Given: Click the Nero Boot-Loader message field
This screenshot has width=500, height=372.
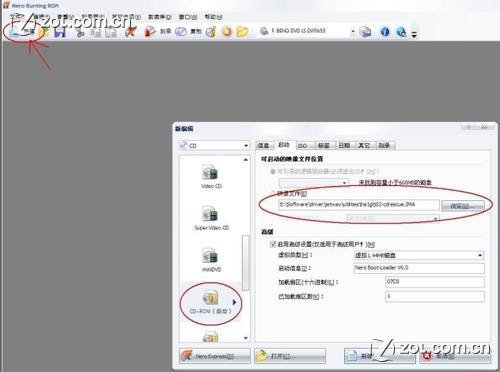Looking at the screenshot, I should pyautogui.click(x=419, y=268).
